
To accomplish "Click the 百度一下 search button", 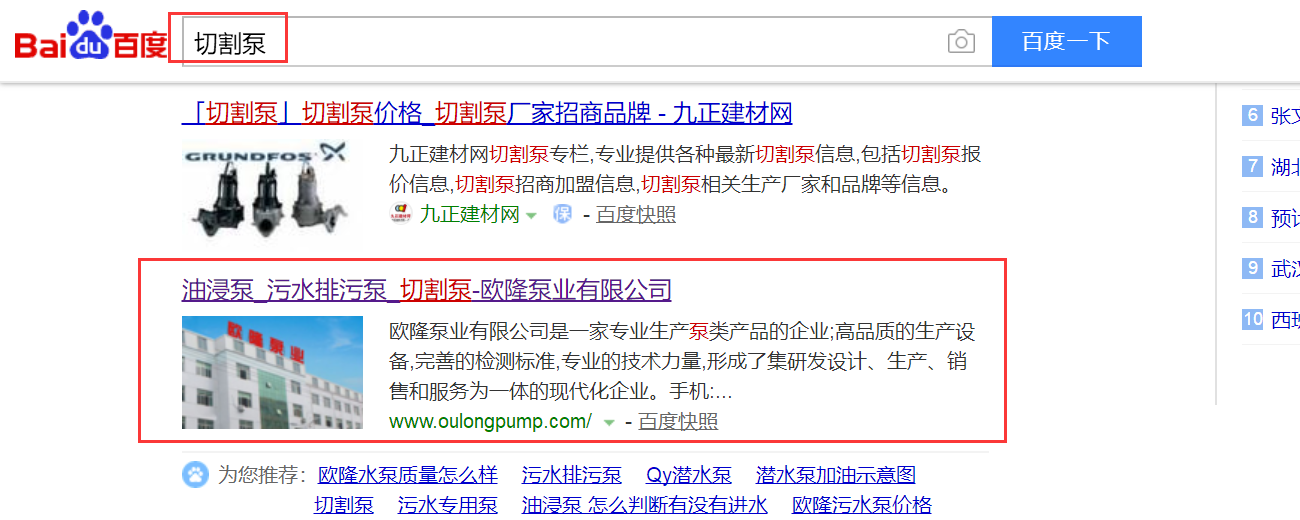I will (1066, 41).
